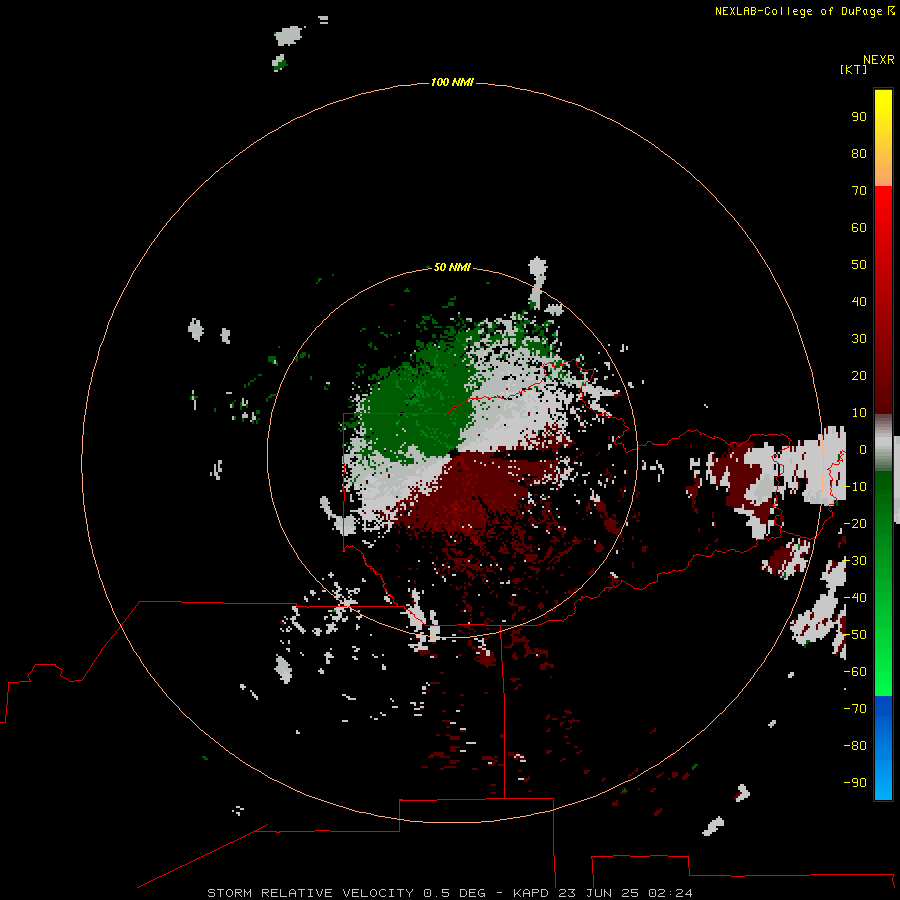Click the 0 value on the velocity scale

click(863, 449)
